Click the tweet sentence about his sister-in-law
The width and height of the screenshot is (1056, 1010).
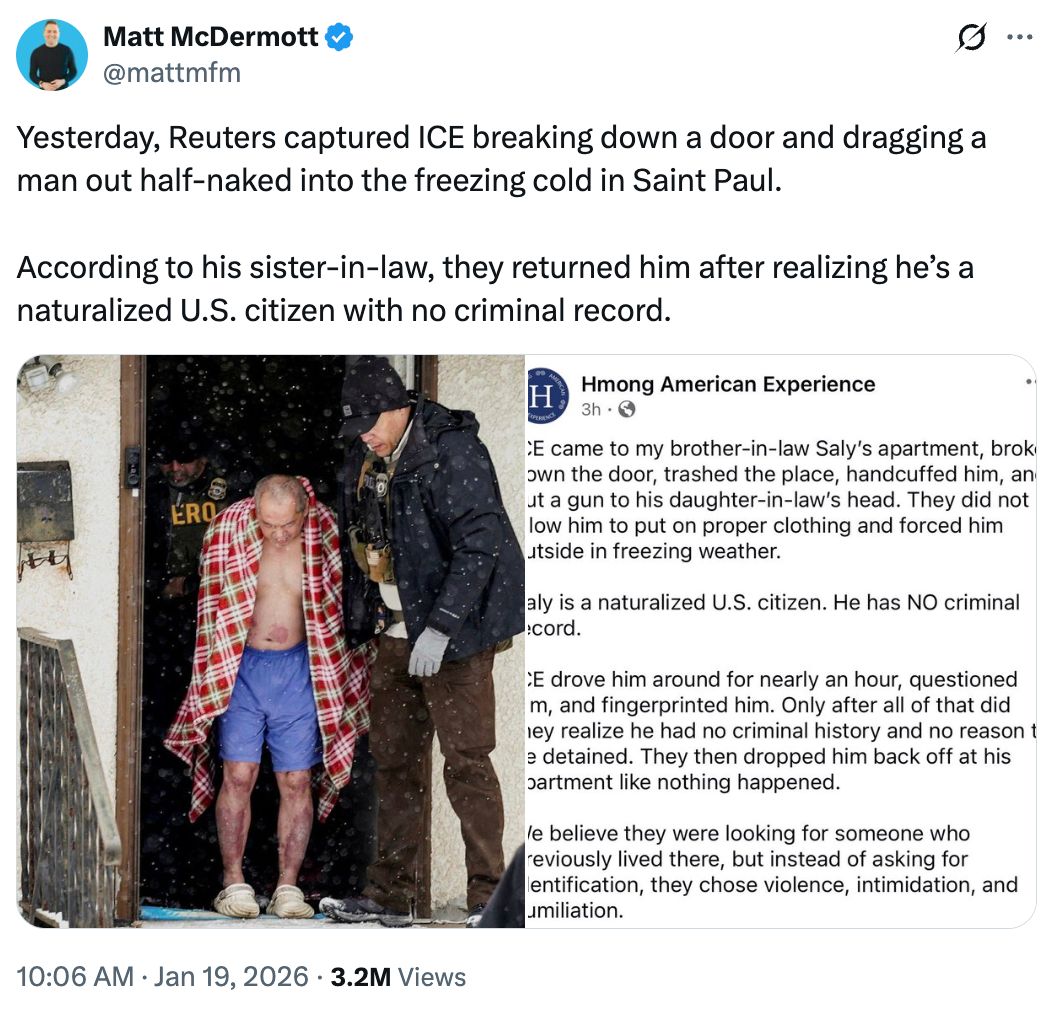[x=495, y=290]
